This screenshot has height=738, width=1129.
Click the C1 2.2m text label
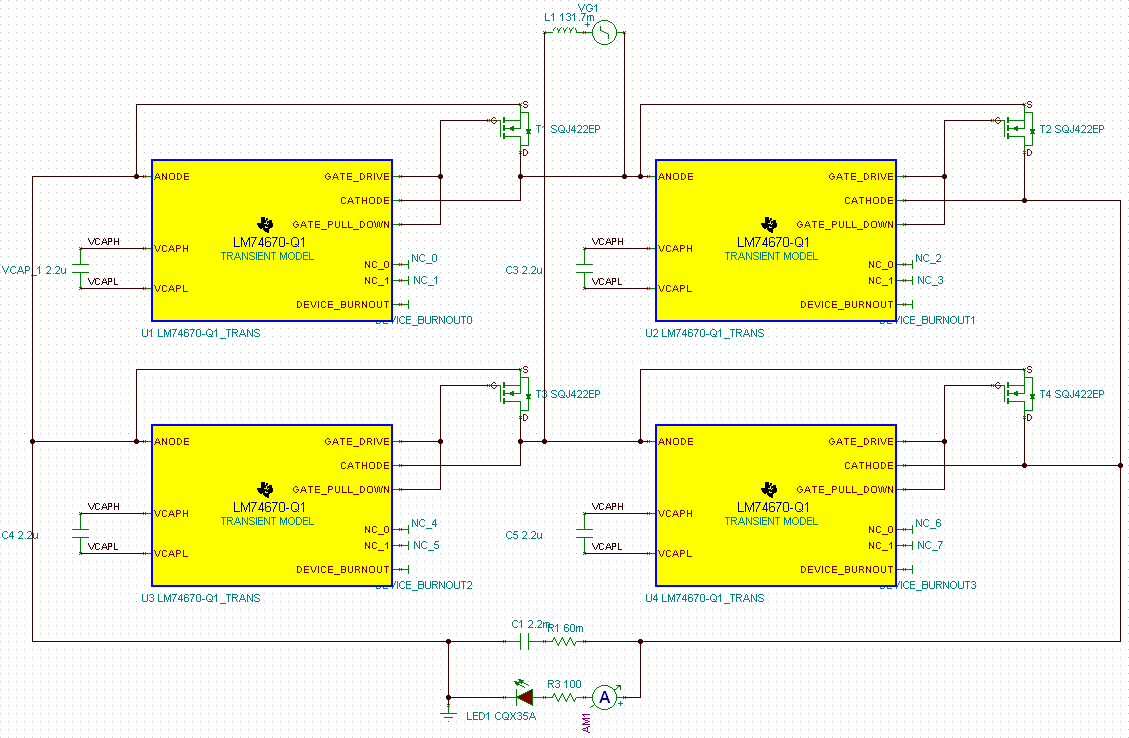(x=531, y=625)
